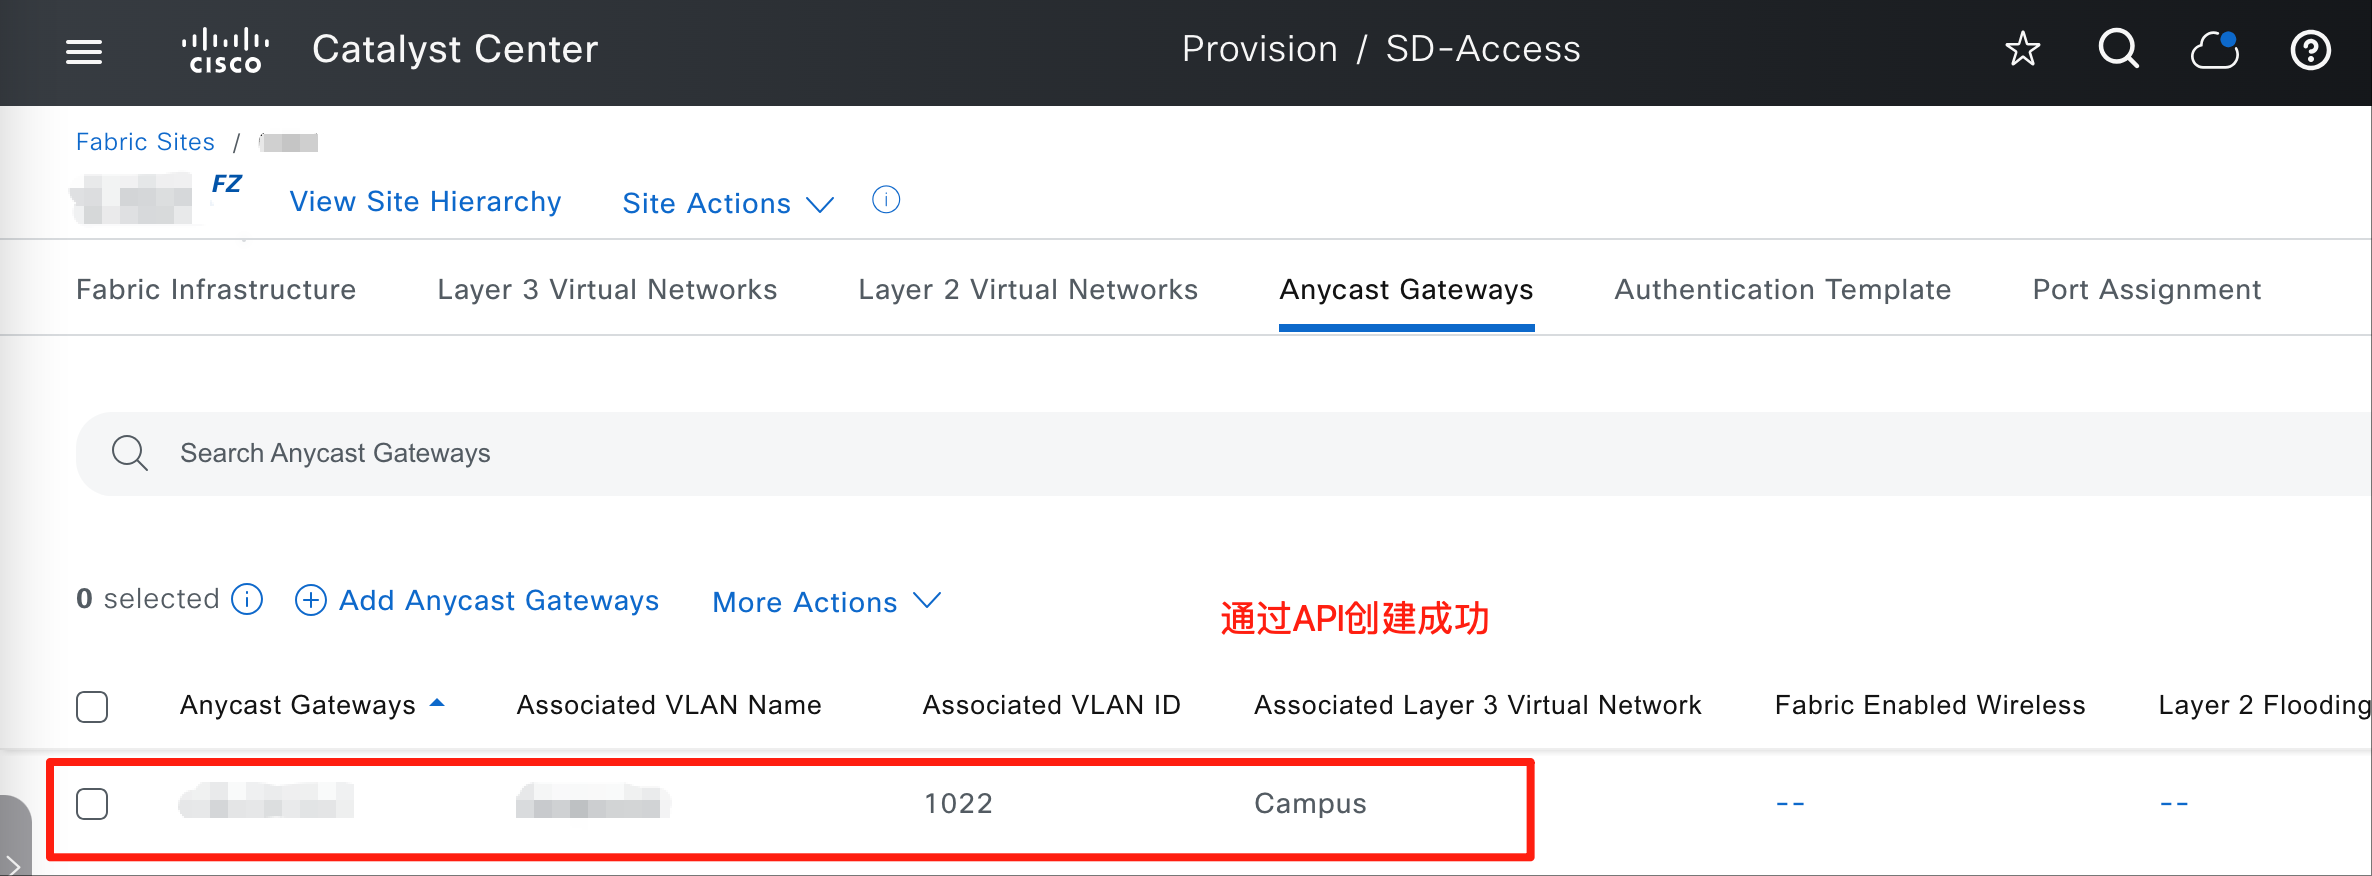Open More Actions dropdown
Image resolution: width=2372 pixels, height=876 pixels.
(x=827, y=602)
